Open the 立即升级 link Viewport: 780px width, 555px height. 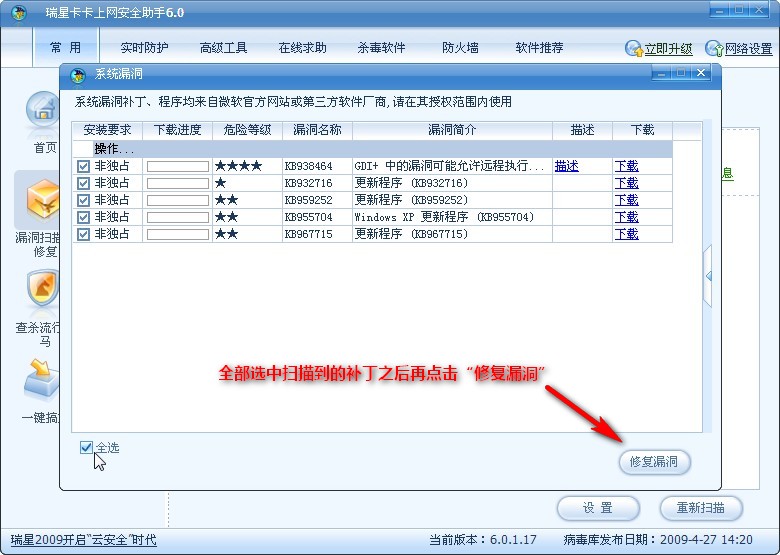point(669,49)
